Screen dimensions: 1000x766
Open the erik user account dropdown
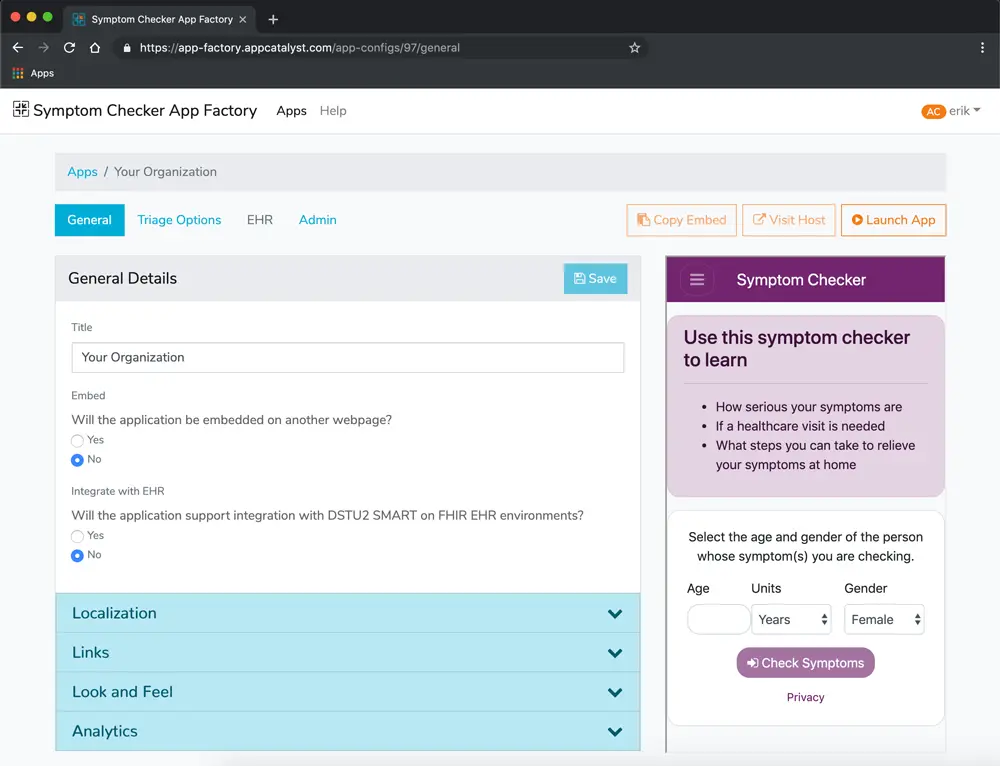pos(951,111)
